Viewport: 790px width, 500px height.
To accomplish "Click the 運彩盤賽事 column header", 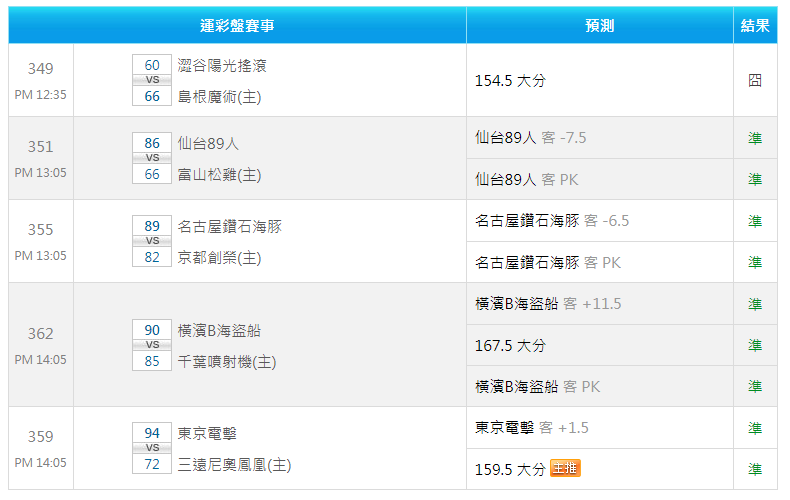I will tap(237, 25).
